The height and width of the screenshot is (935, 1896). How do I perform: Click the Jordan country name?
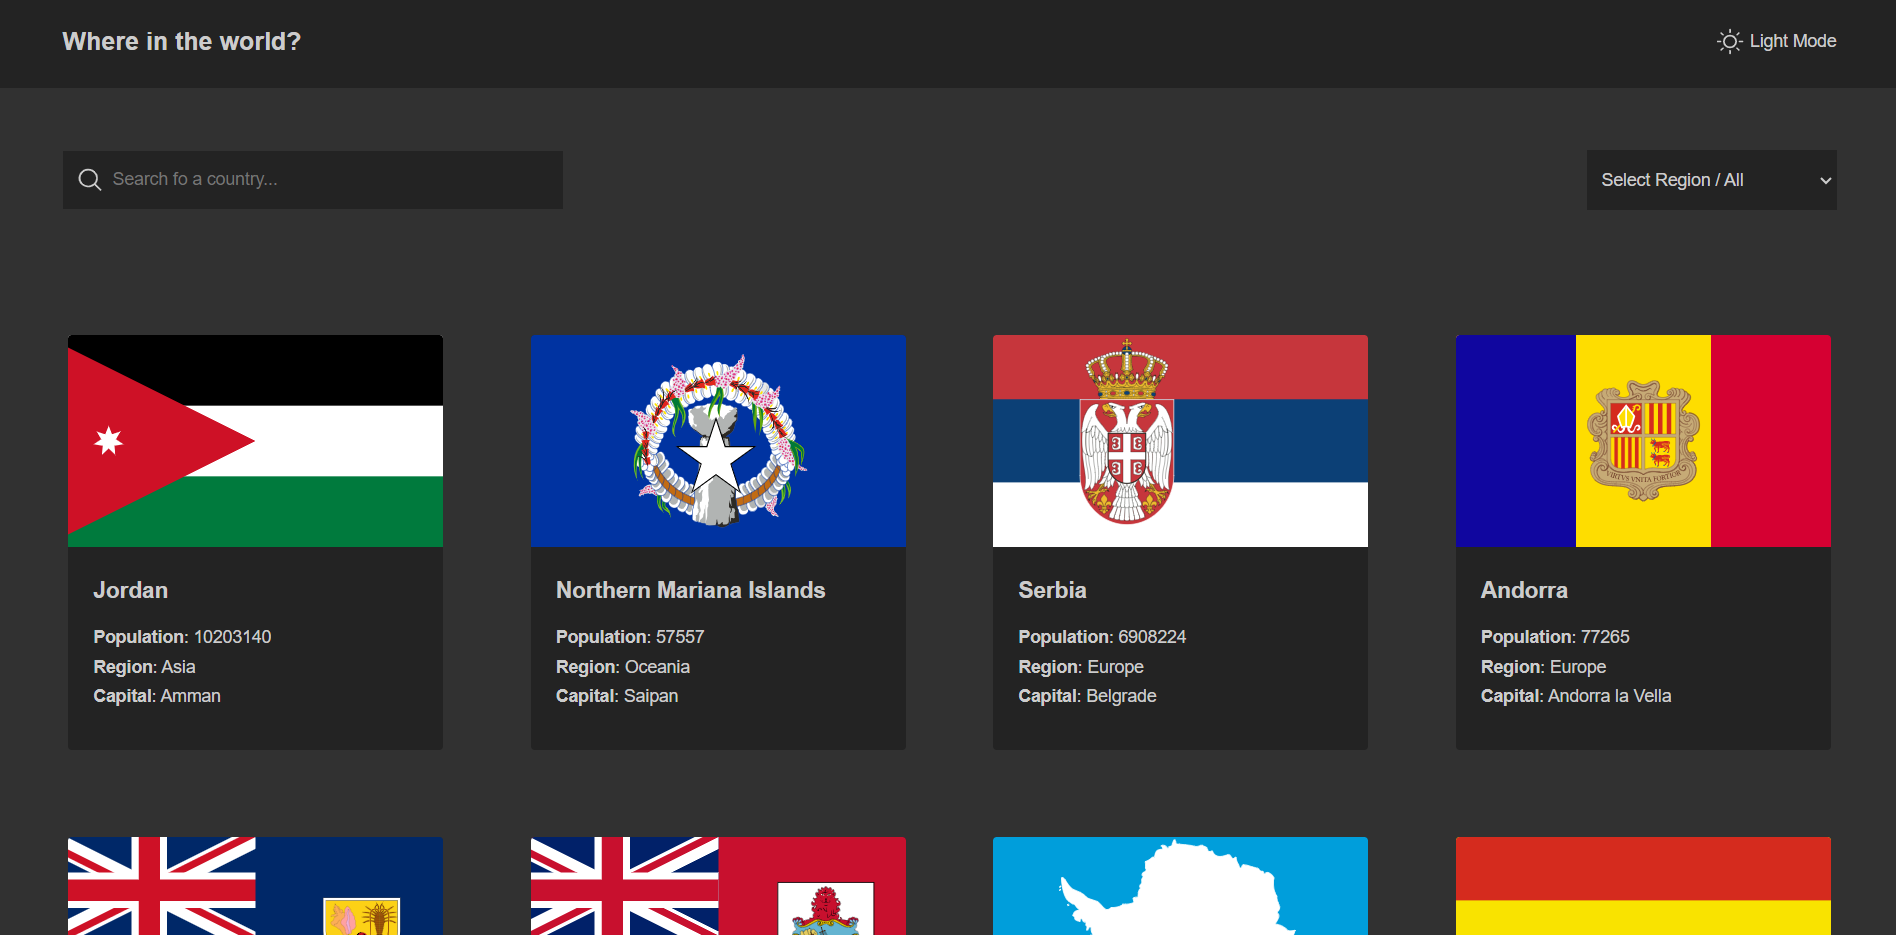pos(131,590)
